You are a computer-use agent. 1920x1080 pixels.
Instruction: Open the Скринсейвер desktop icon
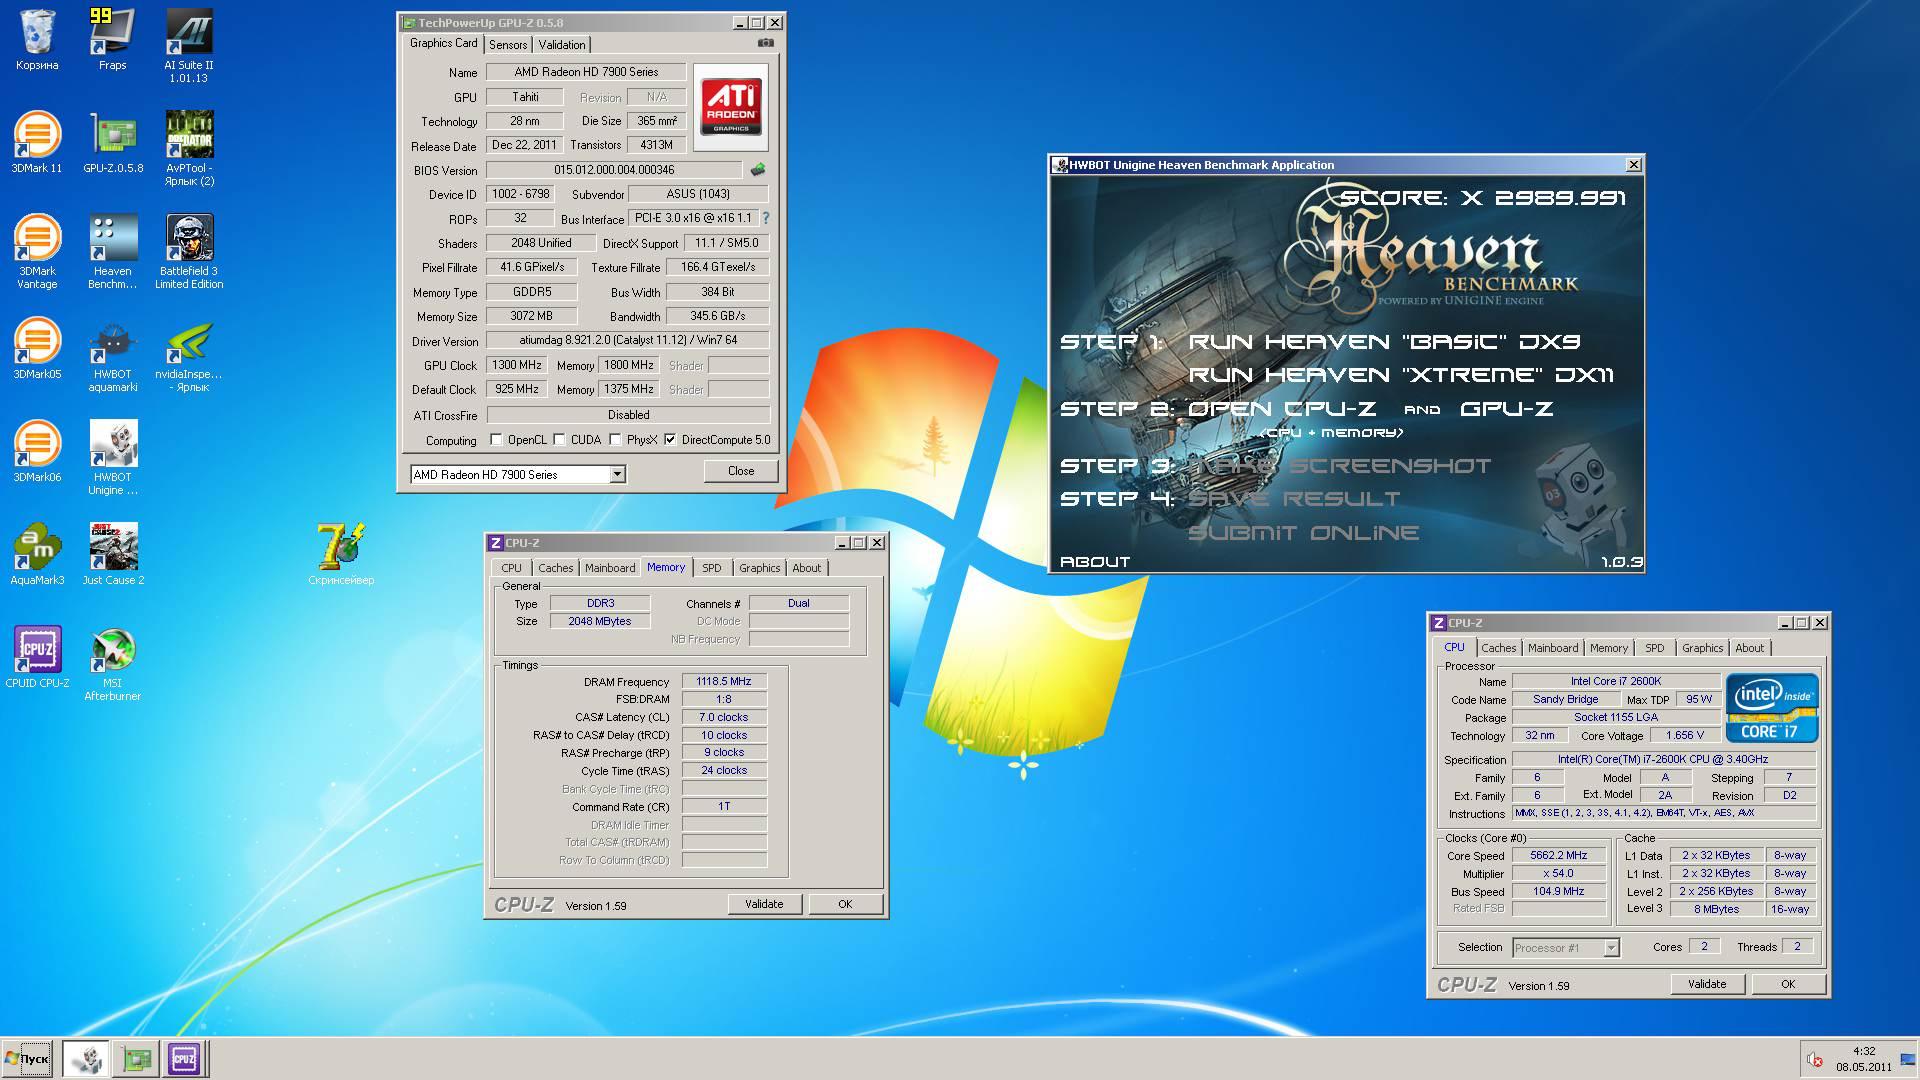[x=341, y=555]
